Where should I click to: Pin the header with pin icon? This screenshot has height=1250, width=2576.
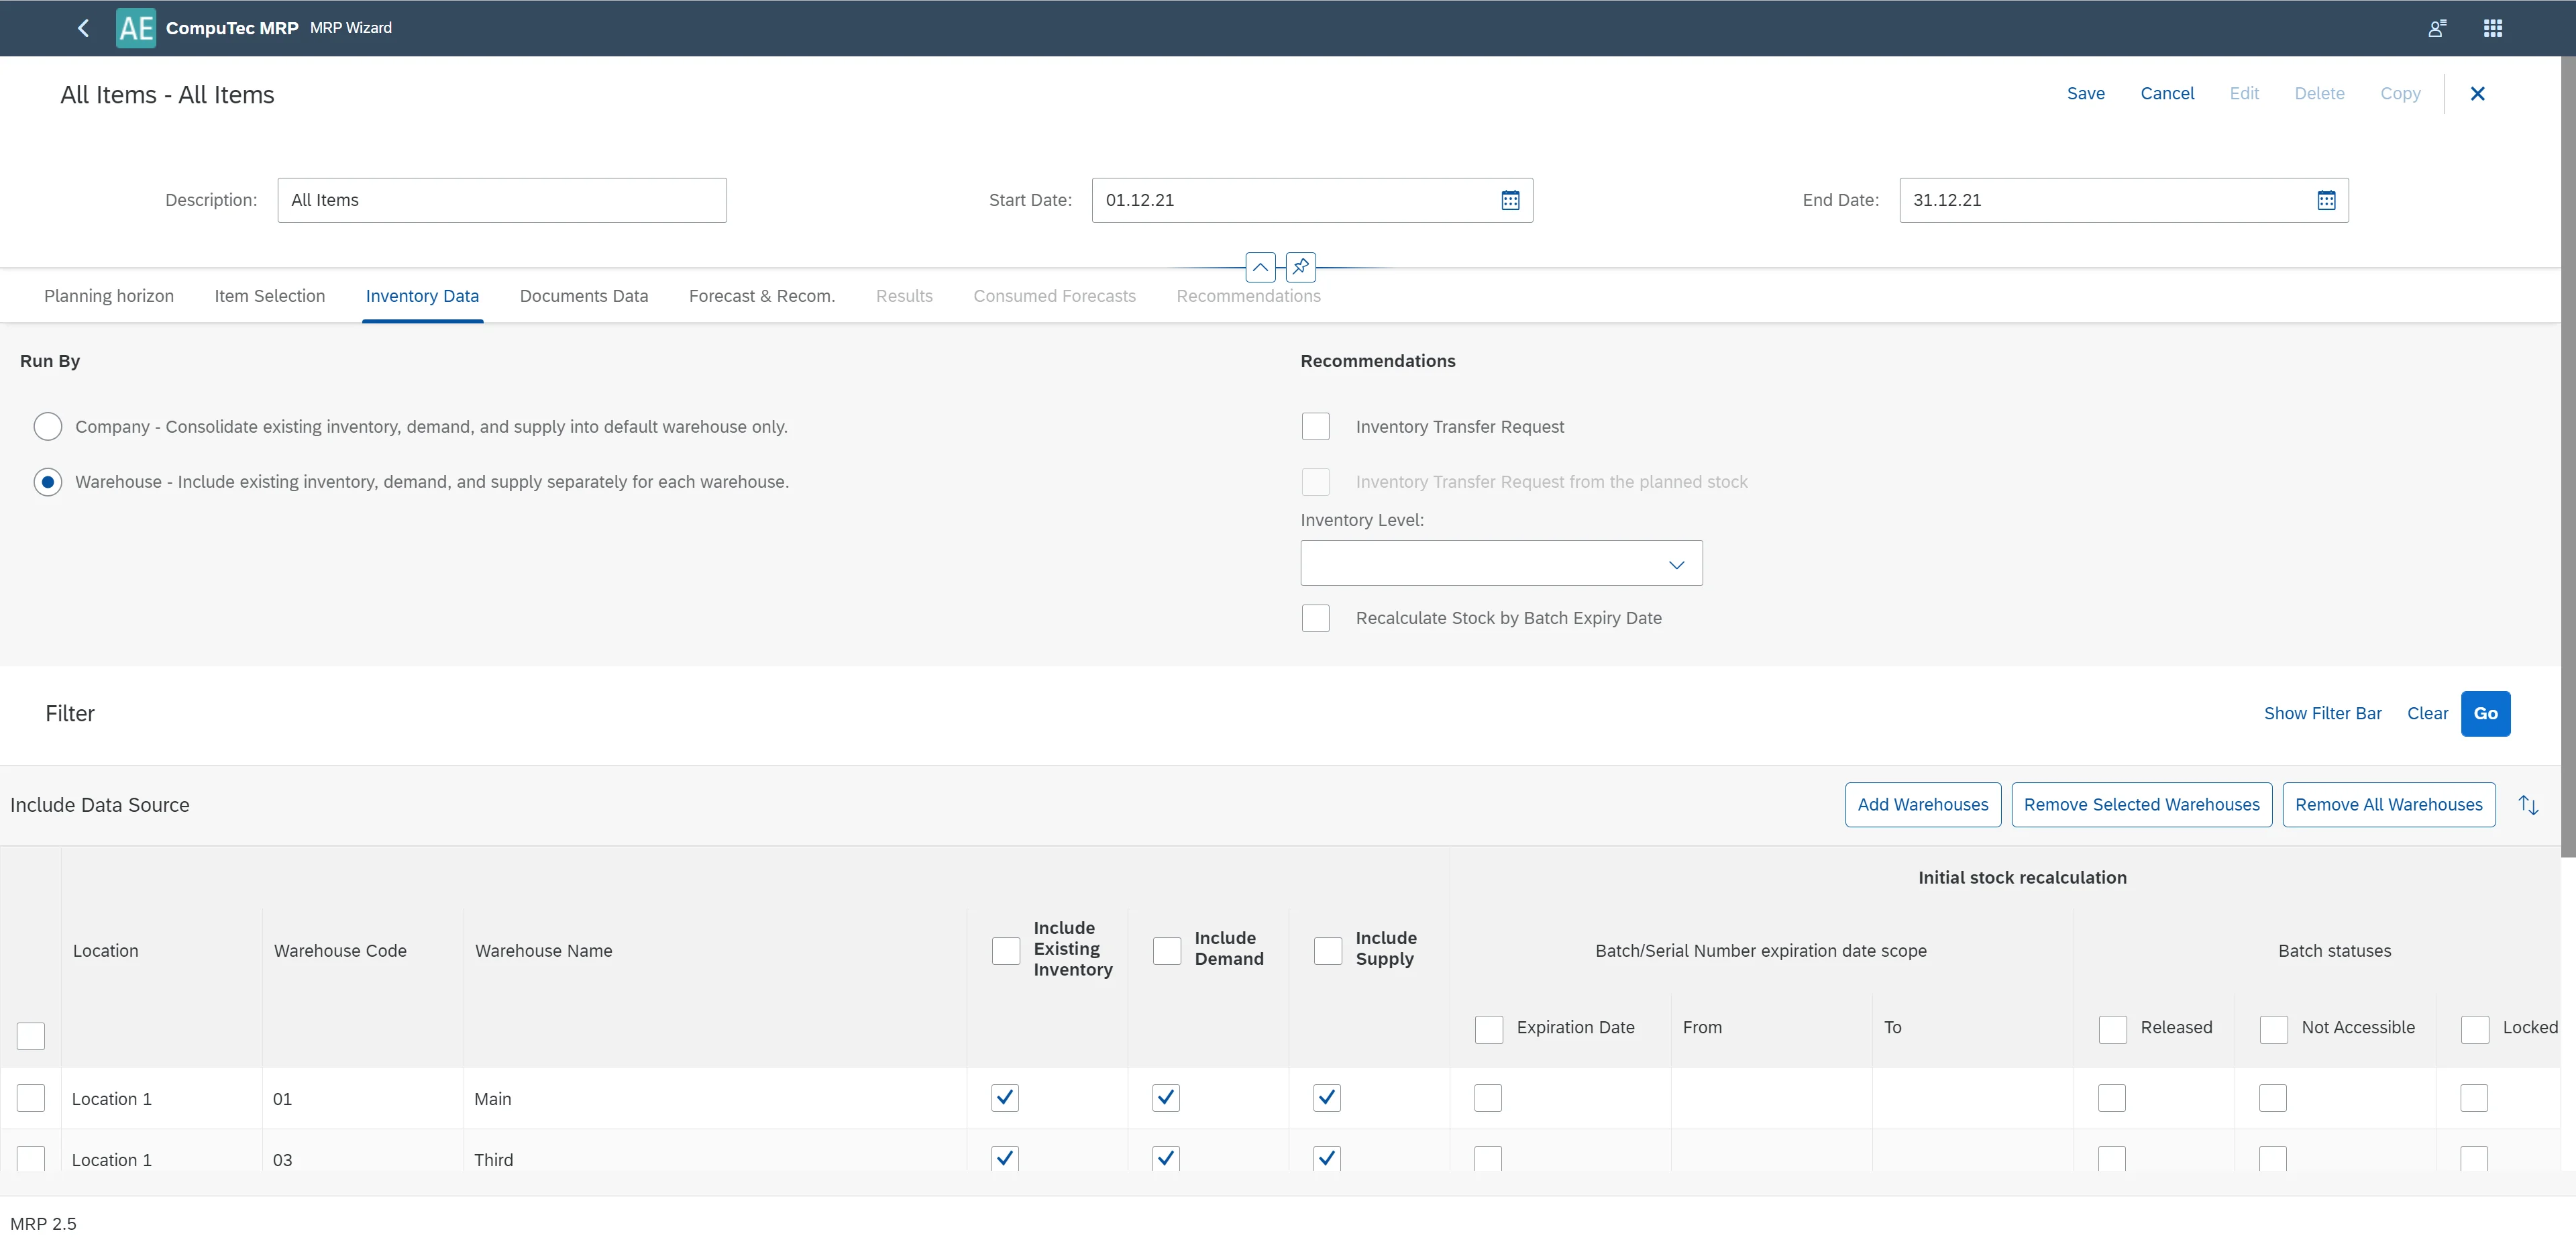point(1300,267)
